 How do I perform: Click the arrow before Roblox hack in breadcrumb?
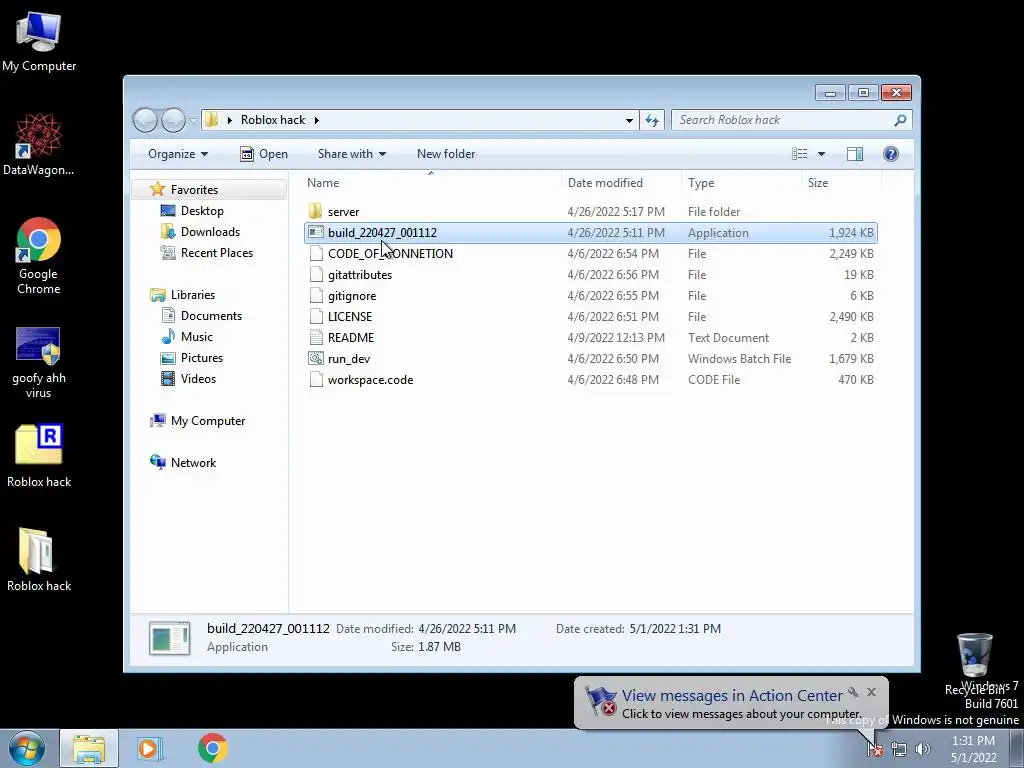tap(230, 120)
